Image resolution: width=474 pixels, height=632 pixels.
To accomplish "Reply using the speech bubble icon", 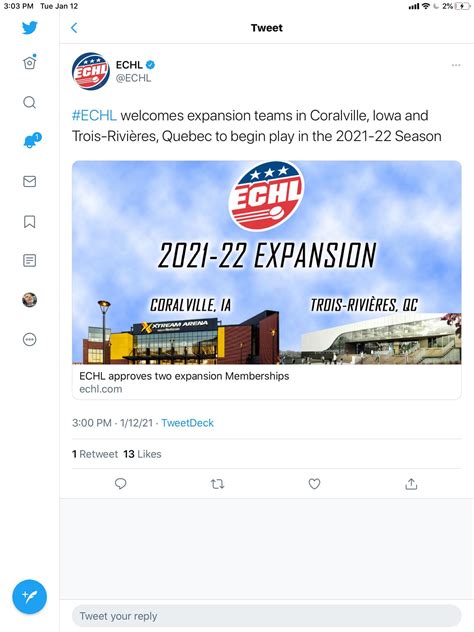I will click(121, 483).
